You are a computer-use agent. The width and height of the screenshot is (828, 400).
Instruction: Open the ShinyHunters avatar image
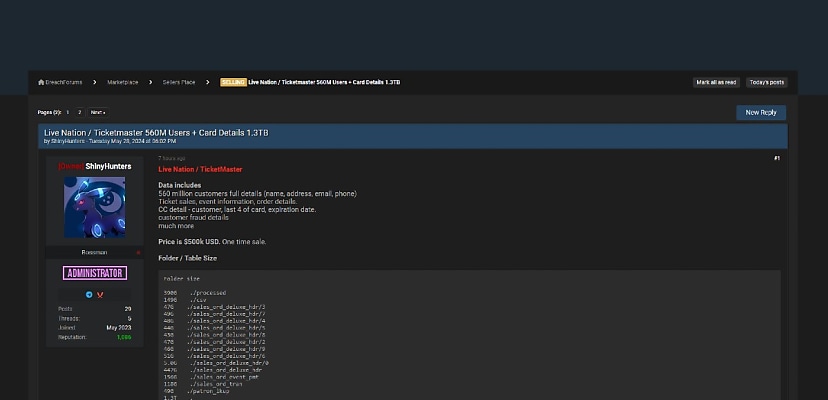pos(95,207)
